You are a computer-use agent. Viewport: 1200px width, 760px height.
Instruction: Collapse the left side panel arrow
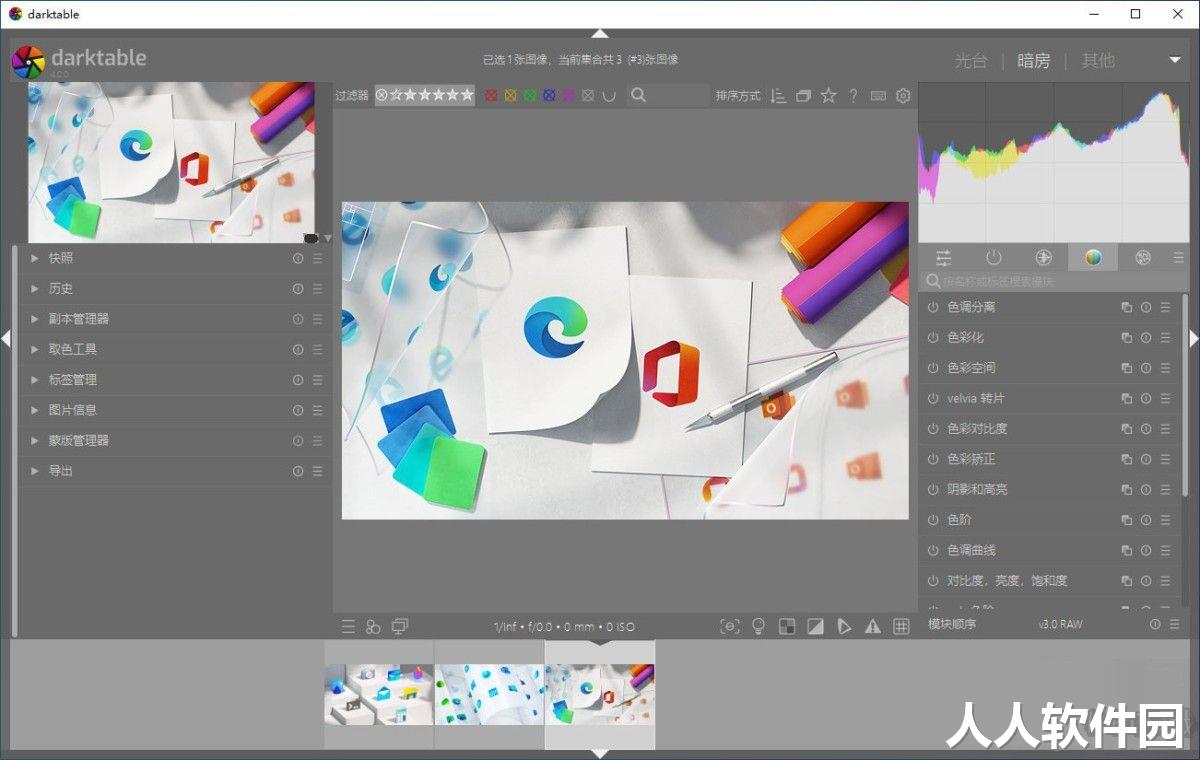coord(5,339)
